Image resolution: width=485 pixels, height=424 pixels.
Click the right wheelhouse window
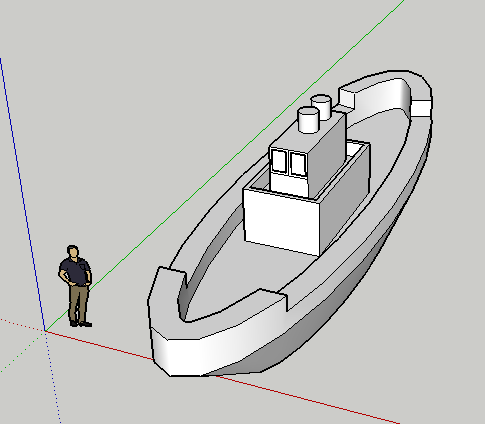coord(298,164)
